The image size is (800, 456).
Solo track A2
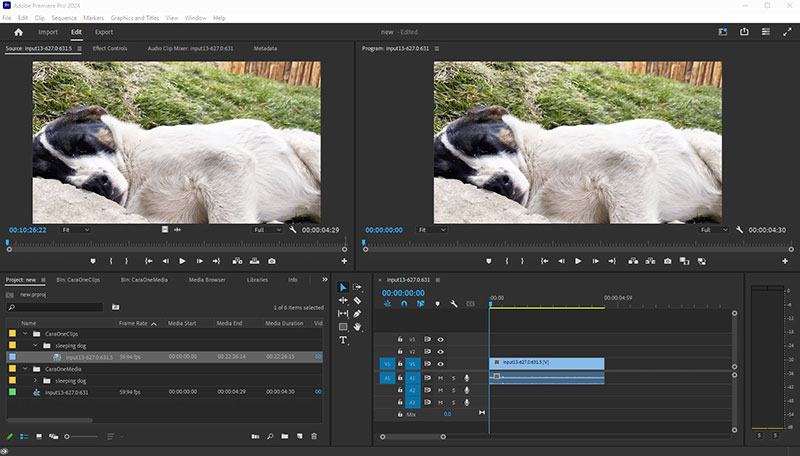(453, 390)
